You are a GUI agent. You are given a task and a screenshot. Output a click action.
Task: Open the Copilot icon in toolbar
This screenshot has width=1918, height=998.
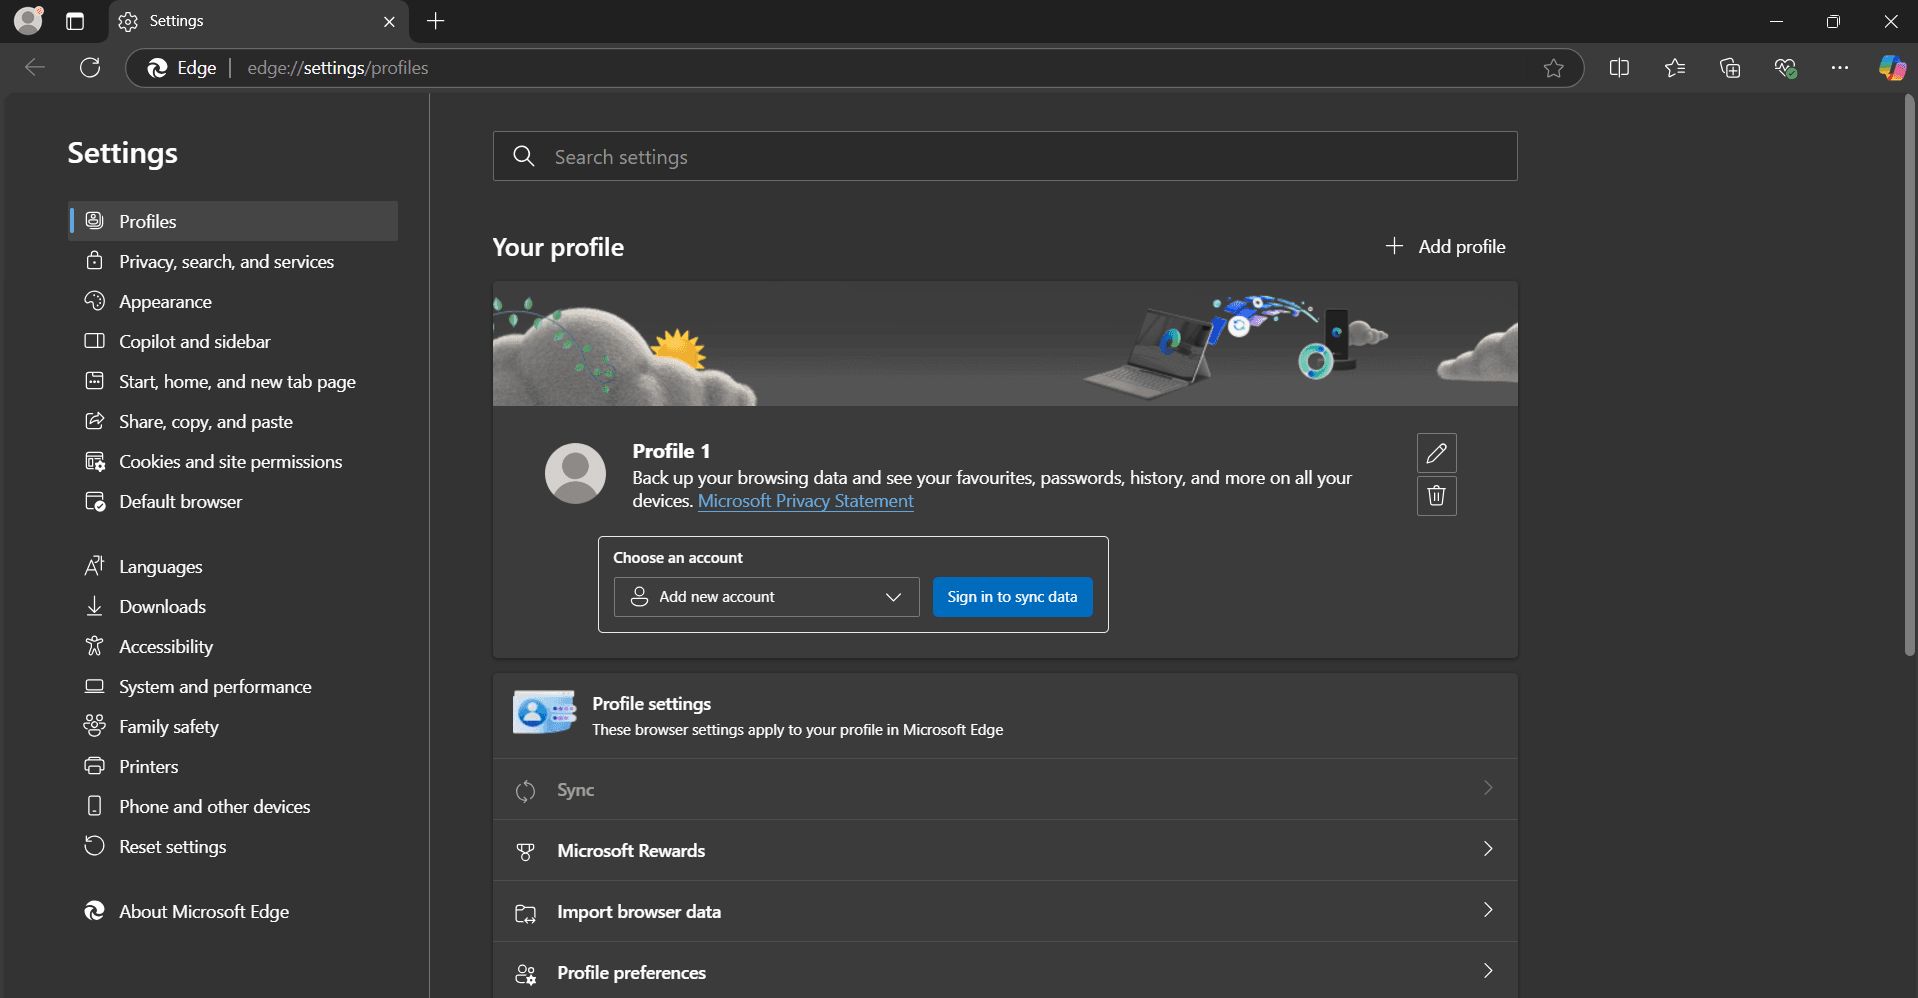(x=1891, y=68)
